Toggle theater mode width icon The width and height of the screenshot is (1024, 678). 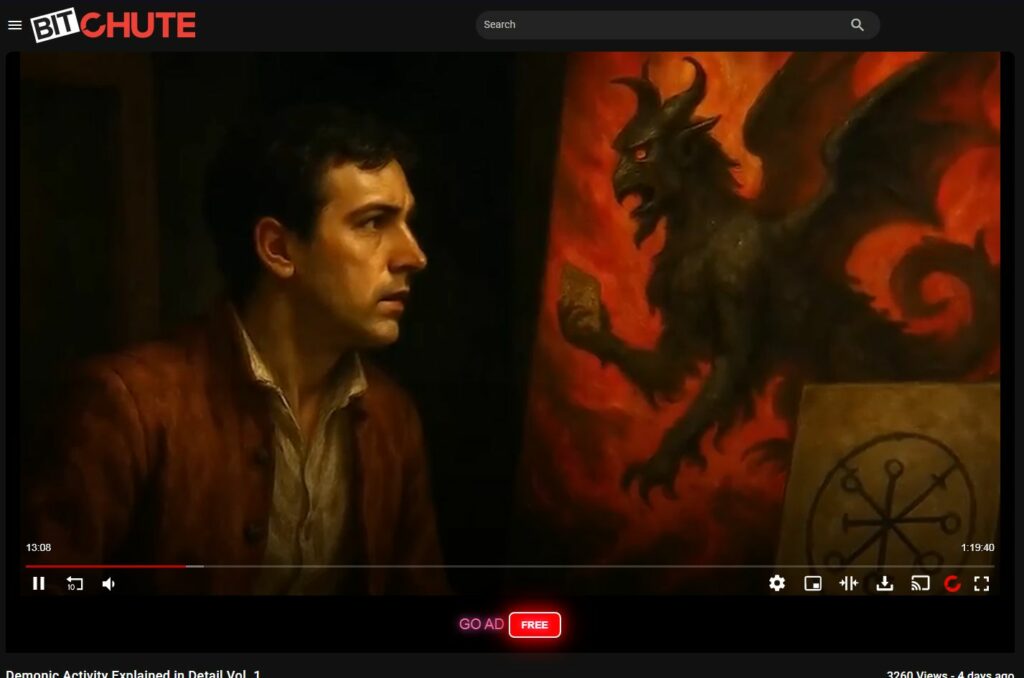[848, 583]
